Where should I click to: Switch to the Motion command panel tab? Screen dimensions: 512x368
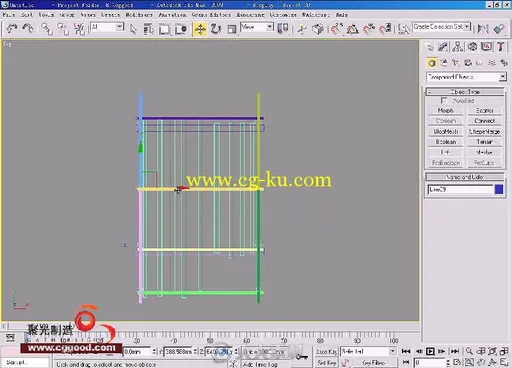(x=472, y=47)
